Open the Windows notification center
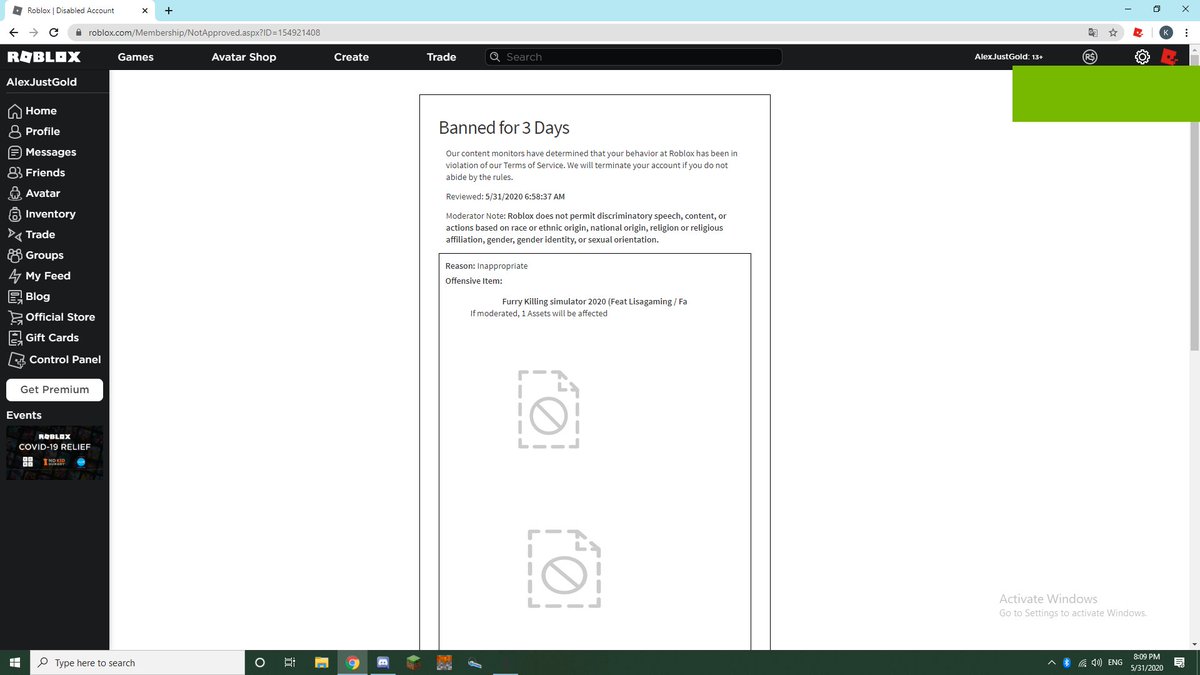Image resolution: width=1200 pixels, height=675 pixels. click(1181, 662)
